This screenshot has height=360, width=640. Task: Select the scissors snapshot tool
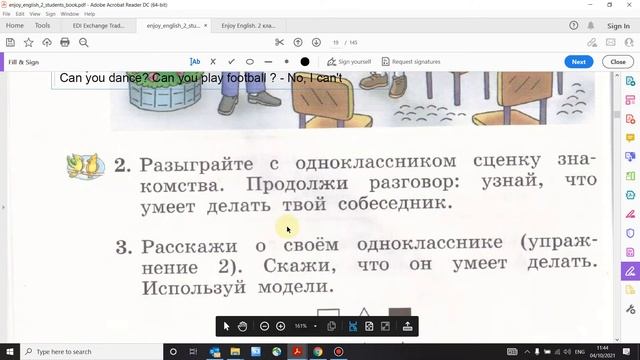click(x=280, y=42)
